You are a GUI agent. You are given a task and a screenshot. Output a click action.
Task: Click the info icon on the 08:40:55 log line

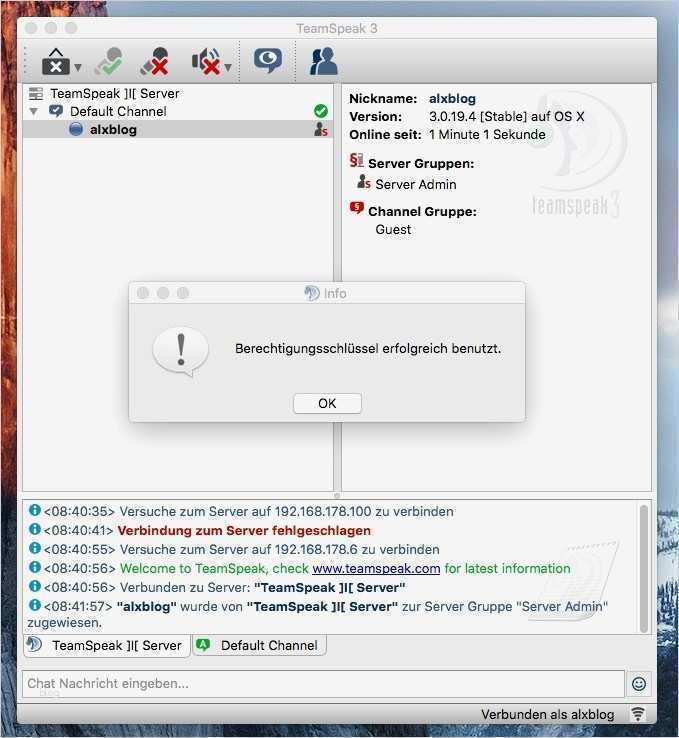[35, 548]
